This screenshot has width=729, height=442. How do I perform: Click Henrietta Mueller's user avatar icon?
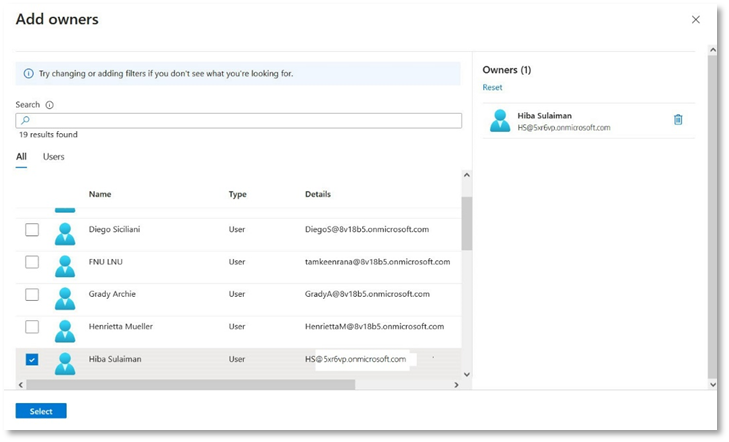tap(65, 328)
